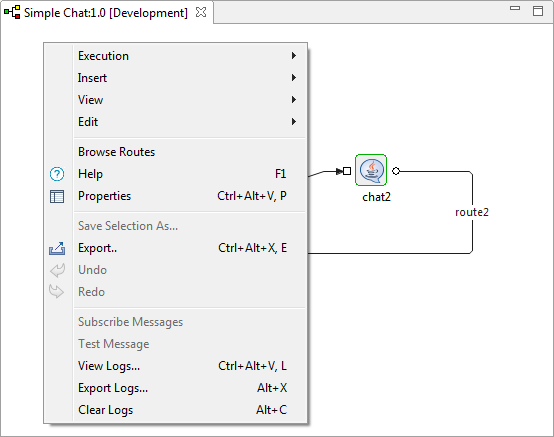The width and height of the screenshot is (554, 437).
Task: Switch to Simple Chat:1.0 [Development] tab
Action: 106,13
